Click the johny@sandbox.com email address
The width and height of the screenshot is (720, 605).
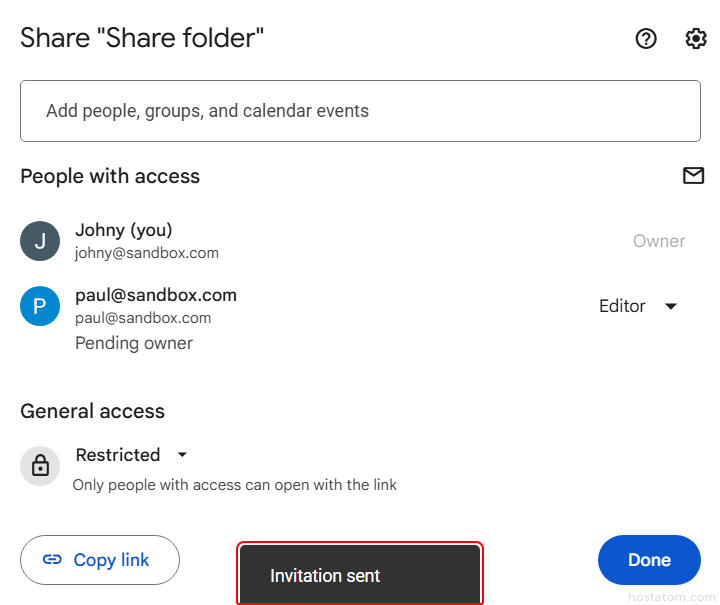pos(146,253)
